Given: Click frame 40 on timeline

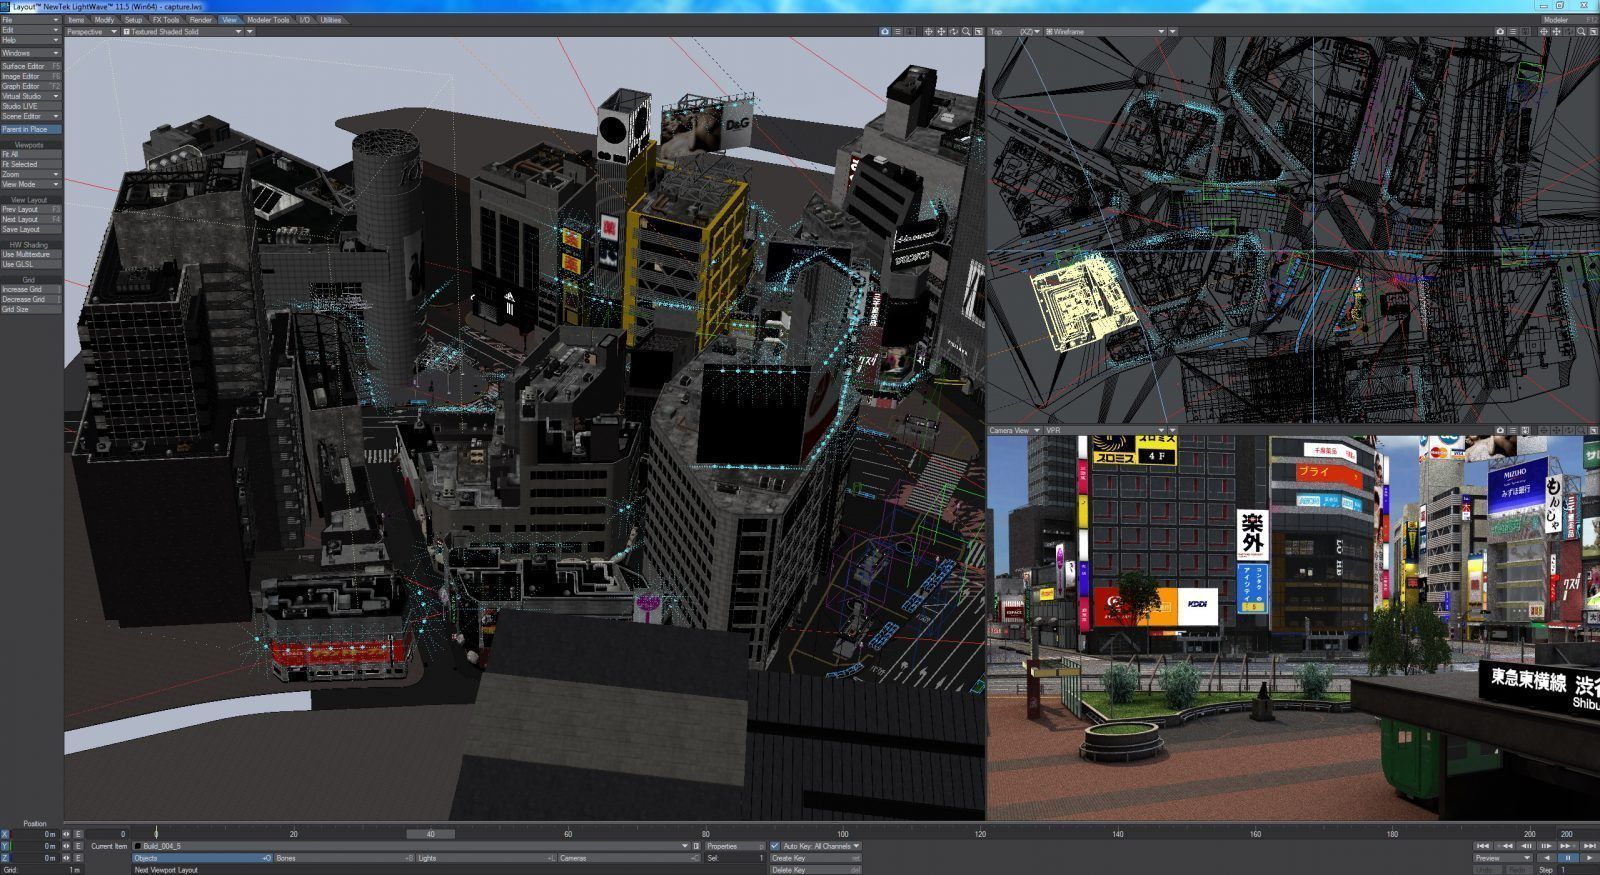Looking at the screenshot, I should coord(430,834).
